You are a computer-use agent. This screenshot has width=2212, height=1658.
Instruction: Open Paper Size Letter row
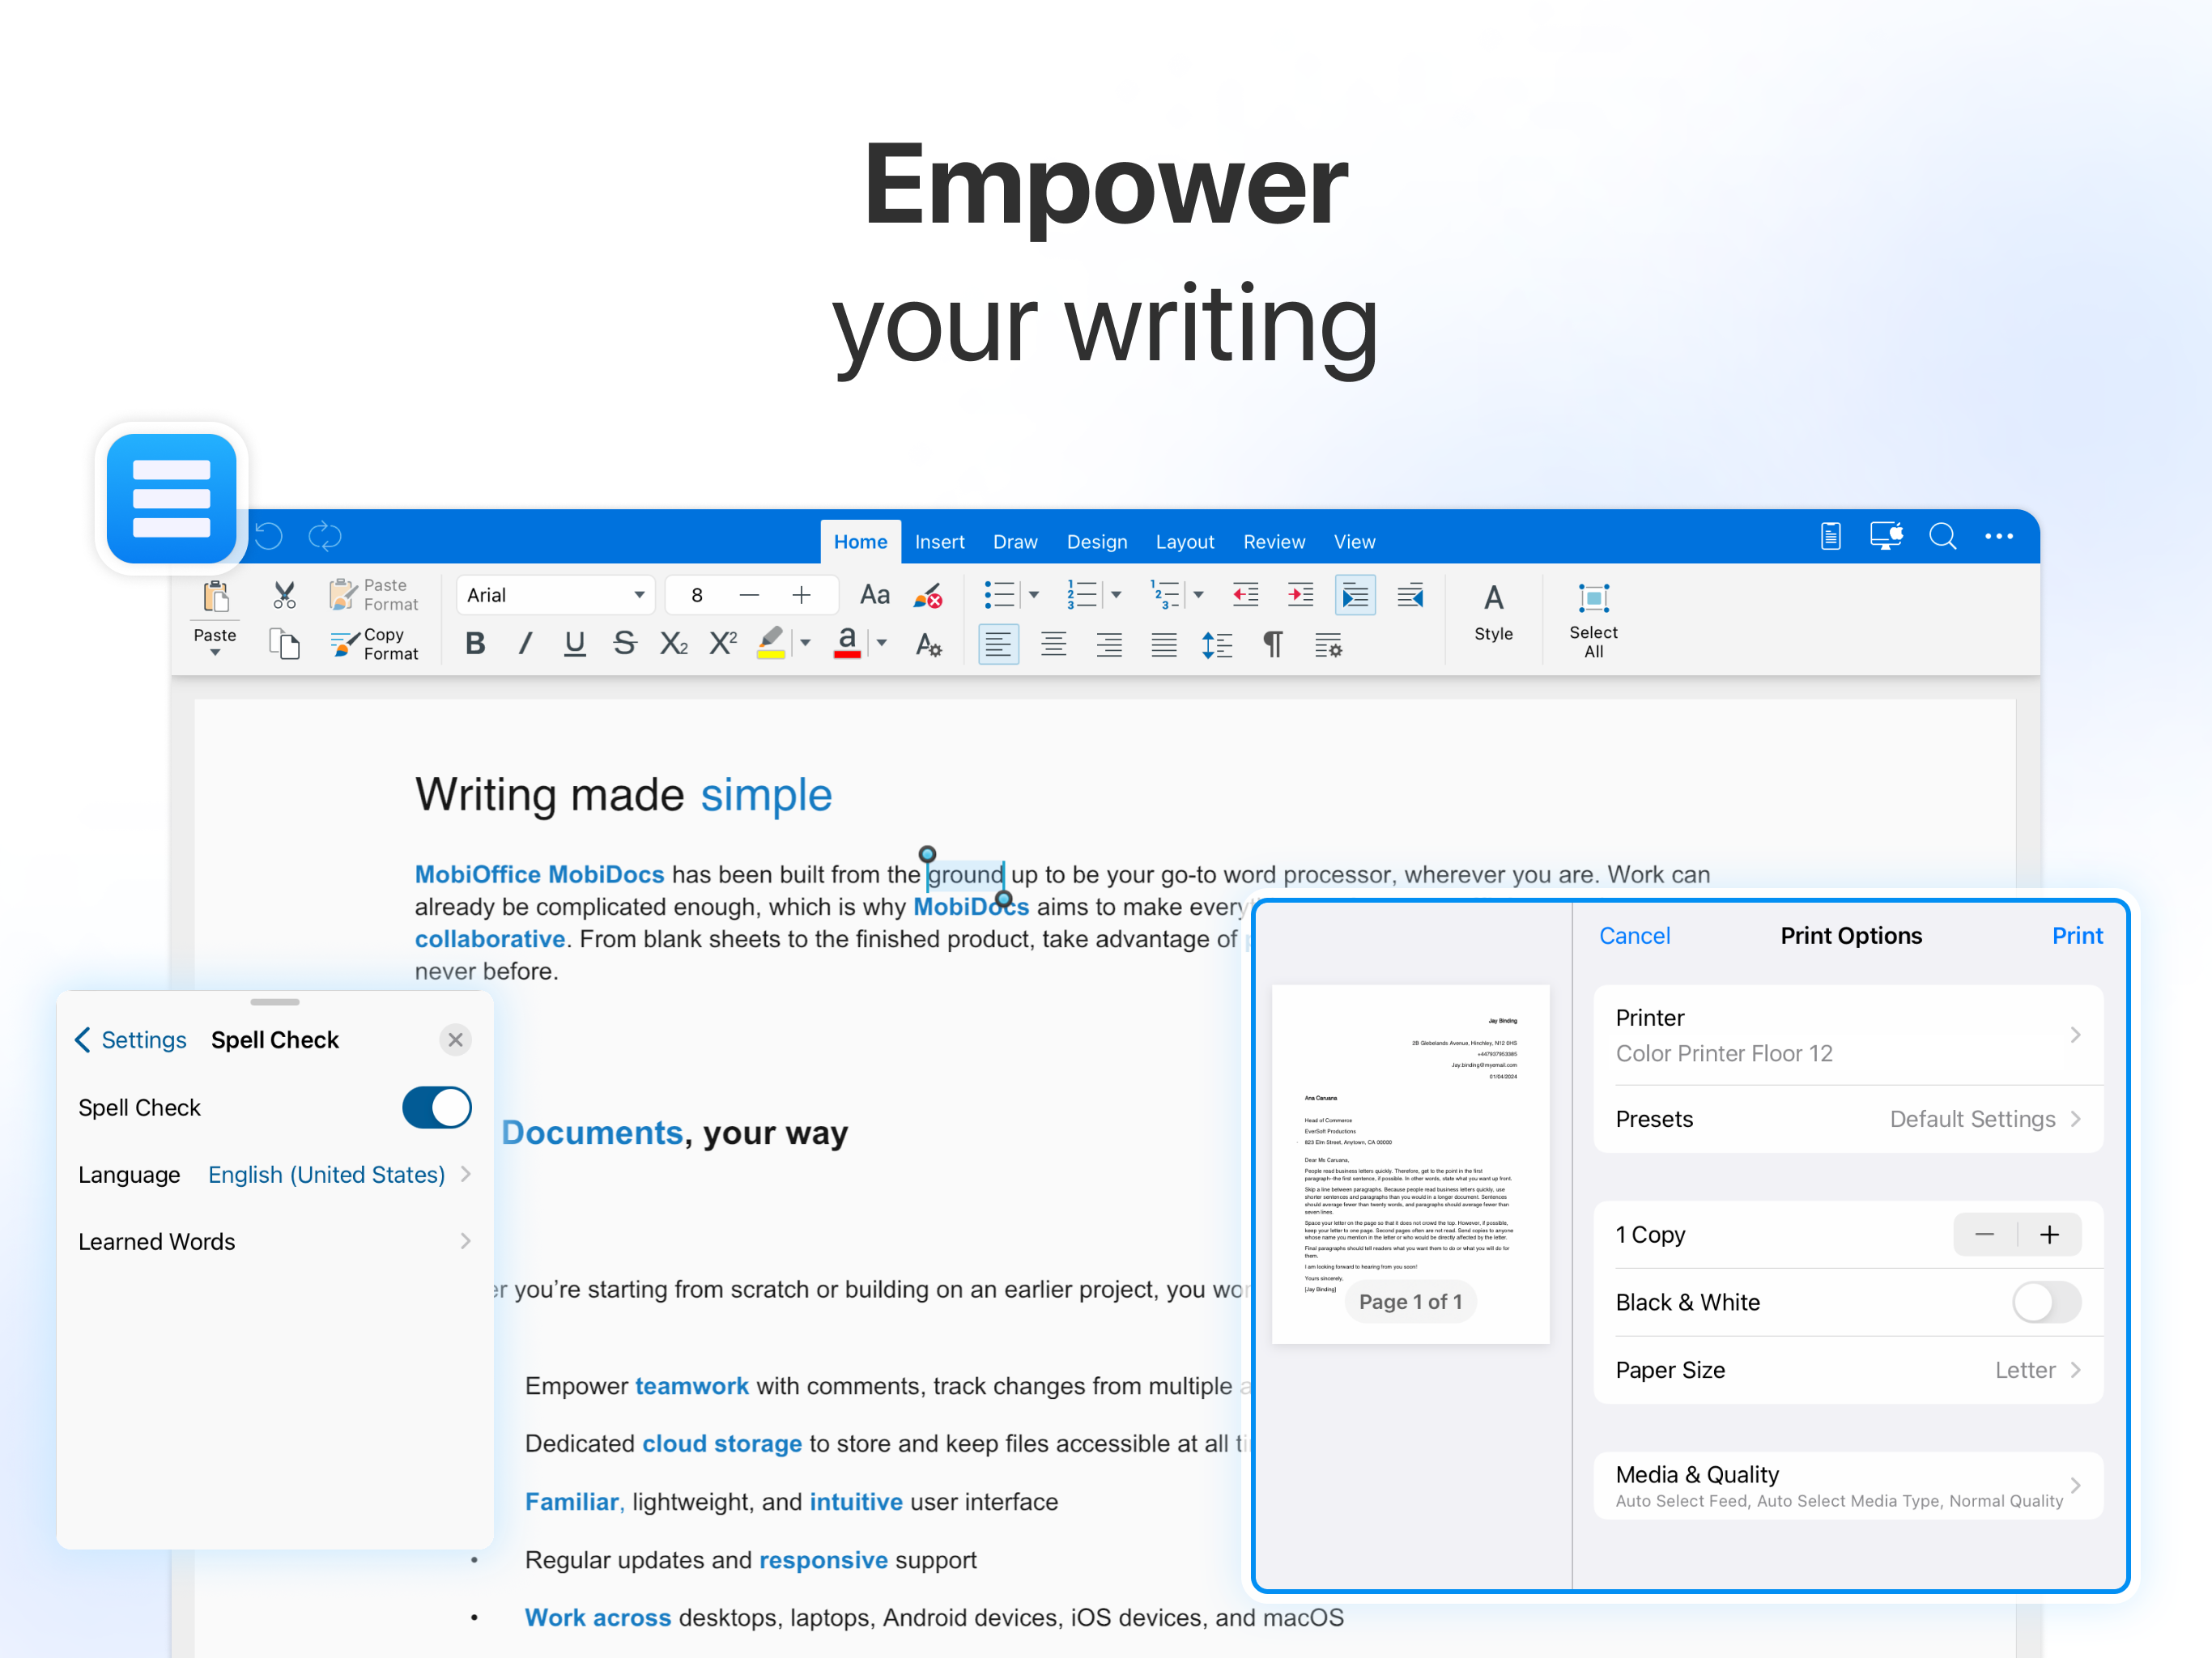tap(1848, 1370)
